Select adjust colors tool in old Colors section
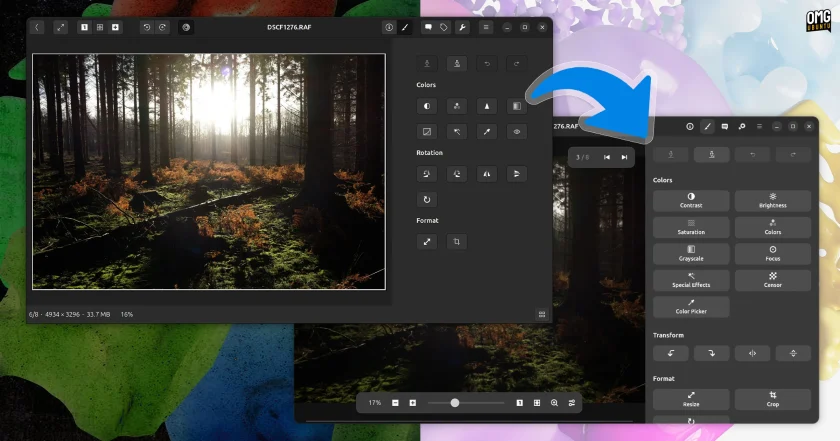 pos(457,106)
